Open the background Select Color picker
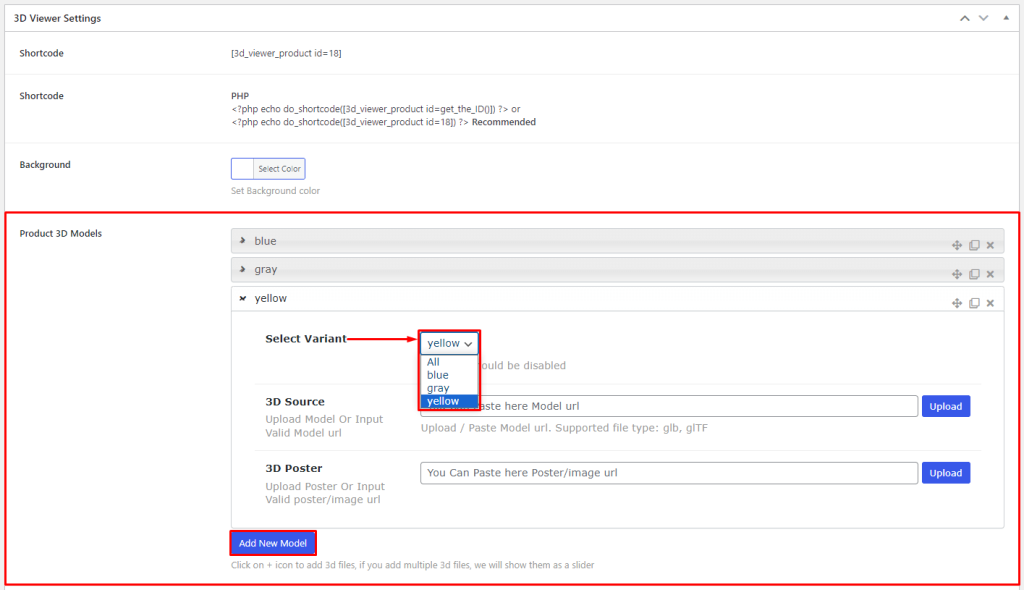This screenshot has height=590, width=1024. click(x=267, y=169)
